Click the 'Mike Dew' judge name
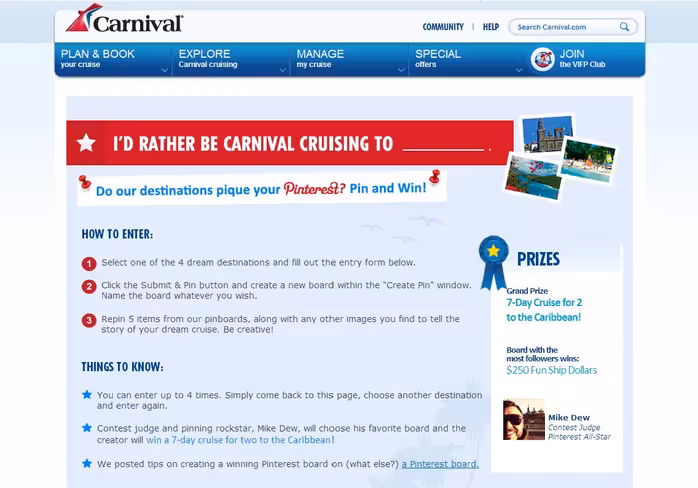This screenshot has width=698, height=488. pos(569,418)
